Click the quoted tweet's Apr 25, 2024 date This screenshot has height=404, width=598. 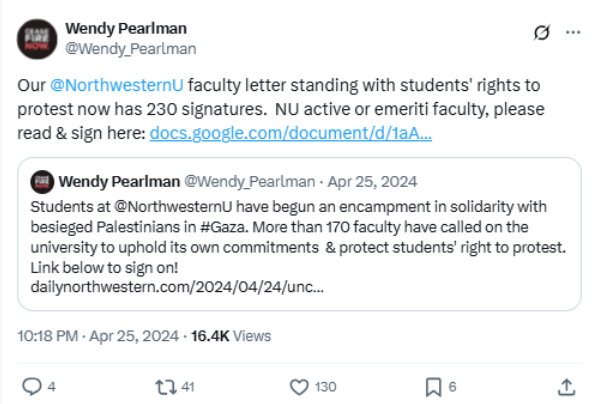[372, 182]
